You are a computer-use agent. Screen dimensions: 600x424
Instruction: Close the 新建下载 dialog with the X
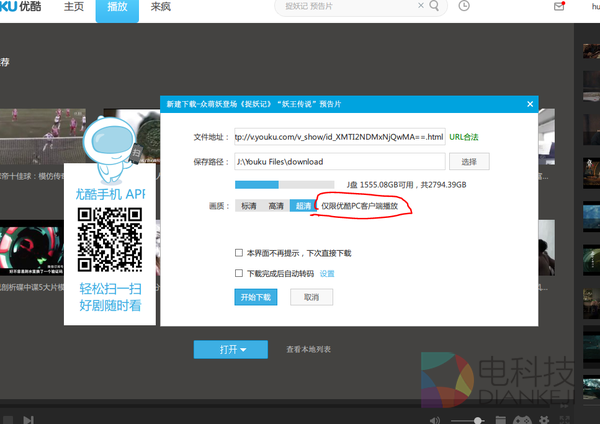530,104
